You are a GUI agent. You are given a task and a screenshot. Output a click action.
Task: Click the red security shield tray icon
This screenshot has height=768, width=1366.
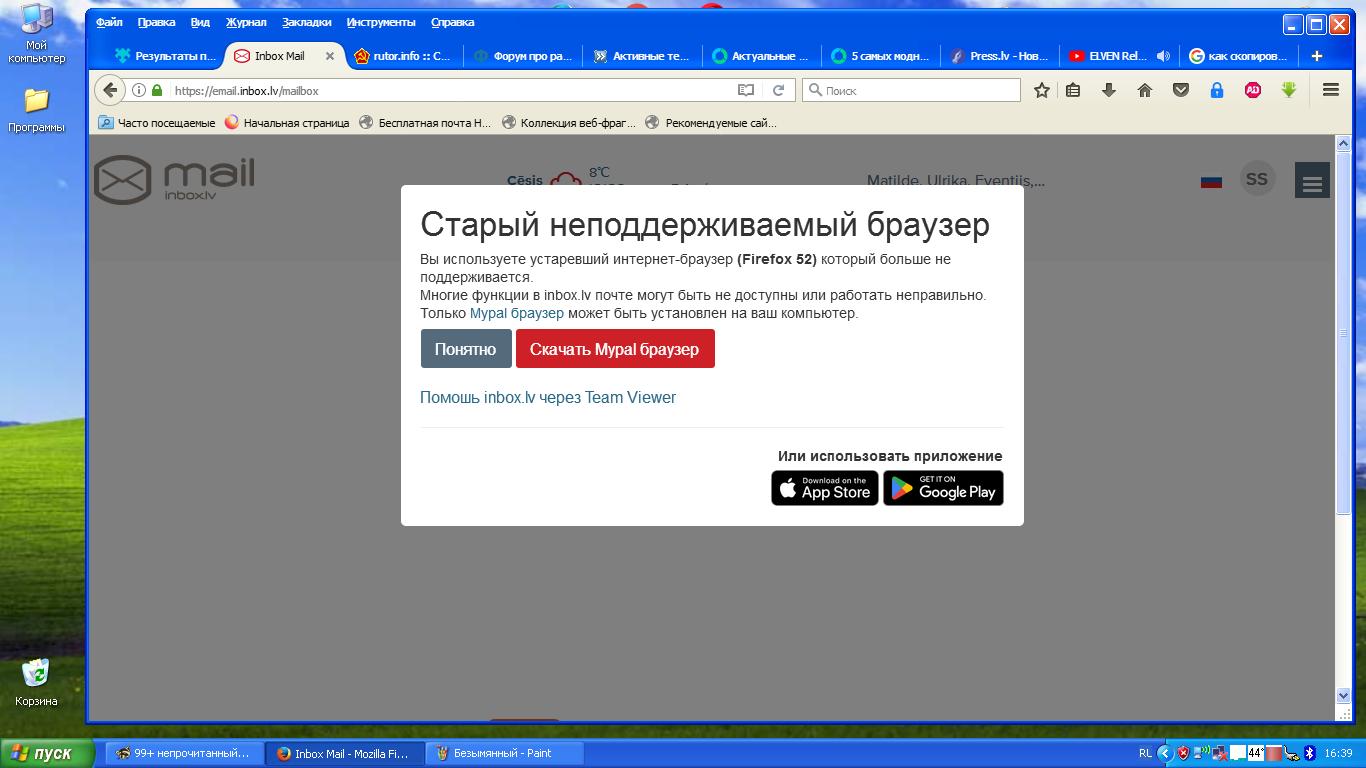tap(1183, 753)
